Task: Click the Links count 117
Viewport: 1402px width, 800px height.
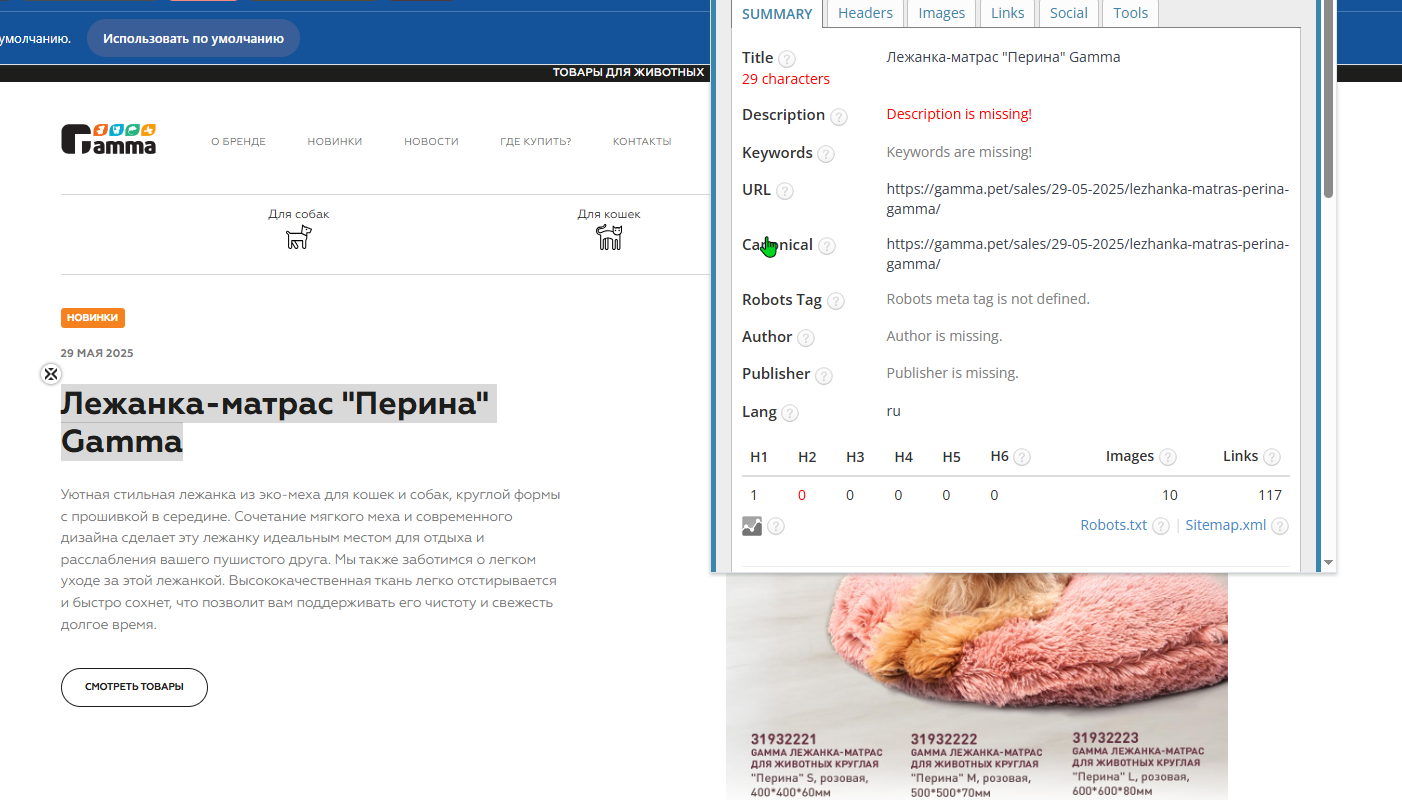Action: [x=1269, y=495]
